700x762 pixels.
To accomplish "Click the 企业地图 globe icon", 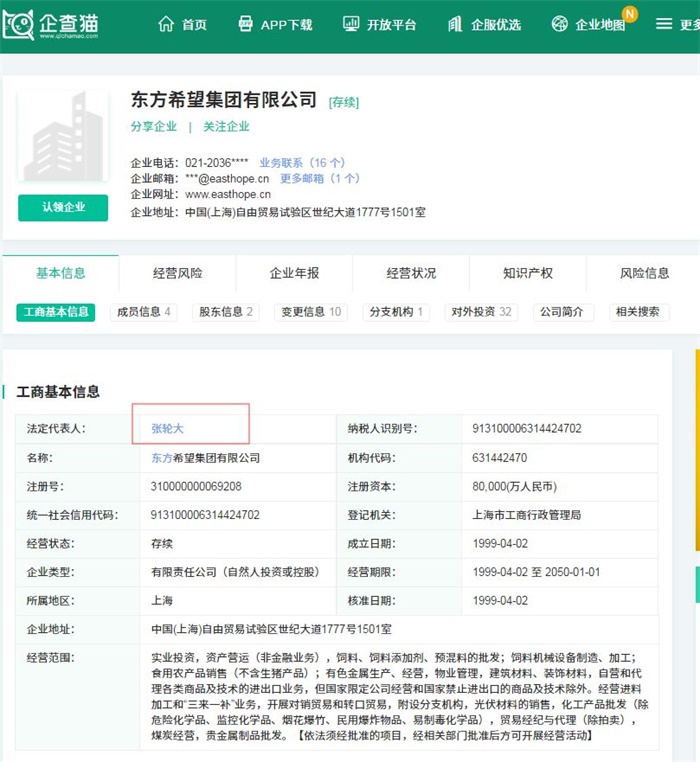I will tap(560, 24).
